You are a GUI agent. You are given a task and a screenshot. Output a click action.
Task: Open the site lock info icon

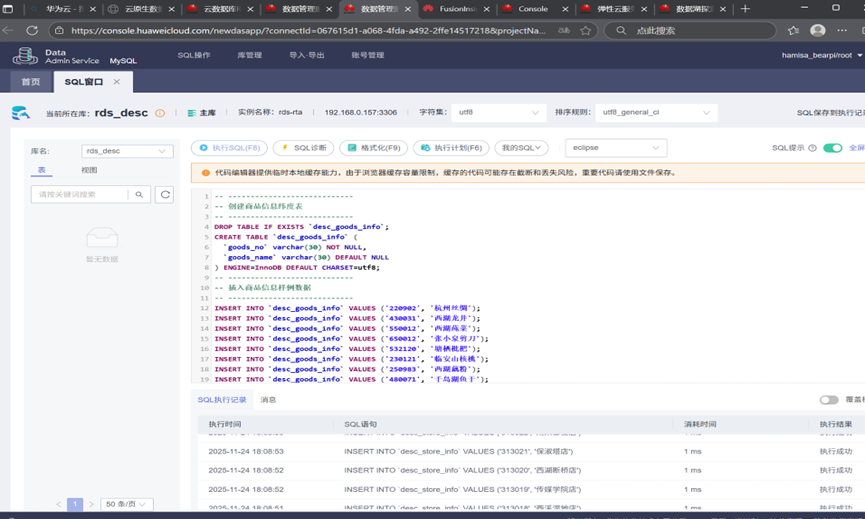pos(59,31)
